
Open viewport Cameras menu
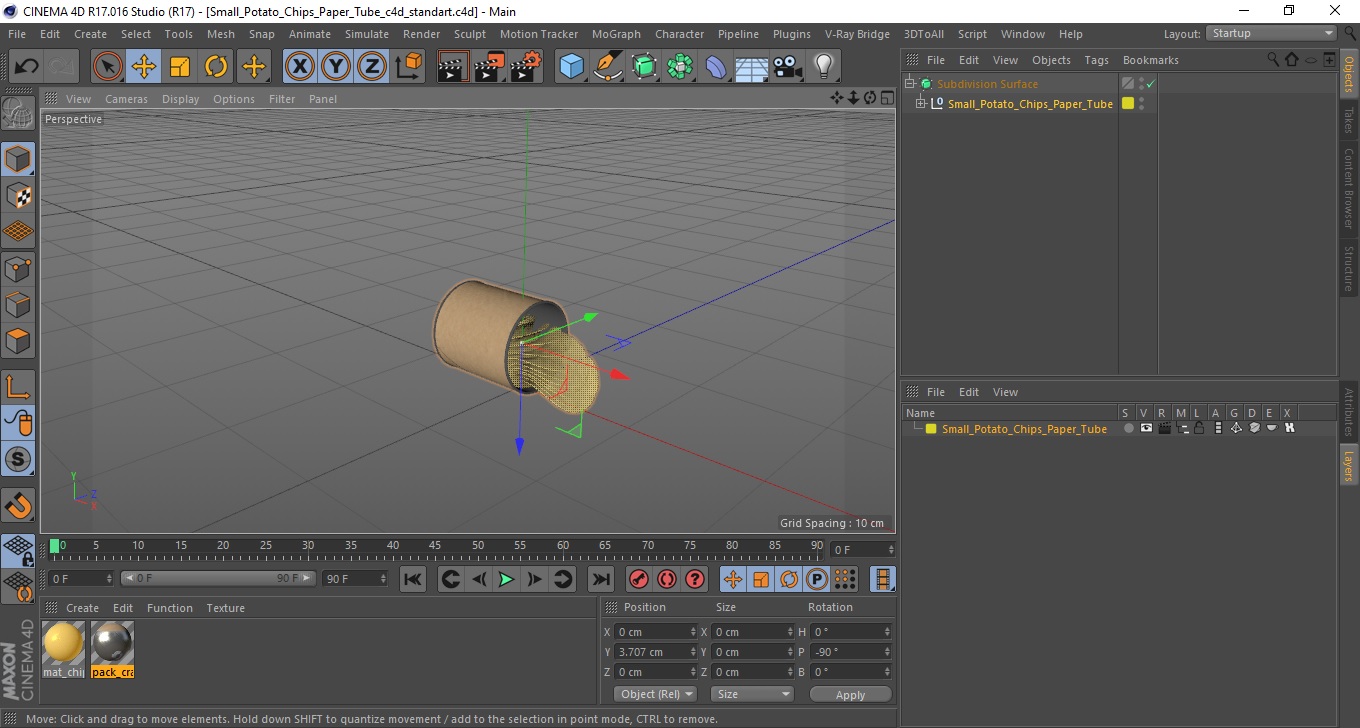tap(126, 99)
